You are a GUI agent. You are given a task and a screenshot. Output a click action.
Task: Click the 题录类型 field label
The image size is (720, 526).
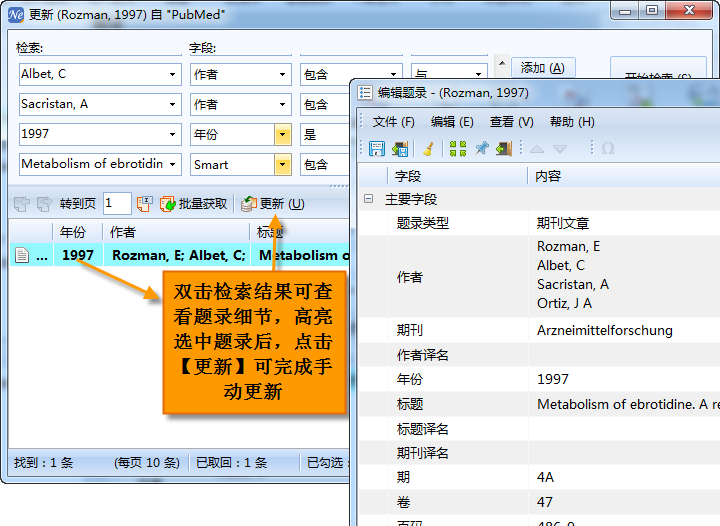(422, 224)
